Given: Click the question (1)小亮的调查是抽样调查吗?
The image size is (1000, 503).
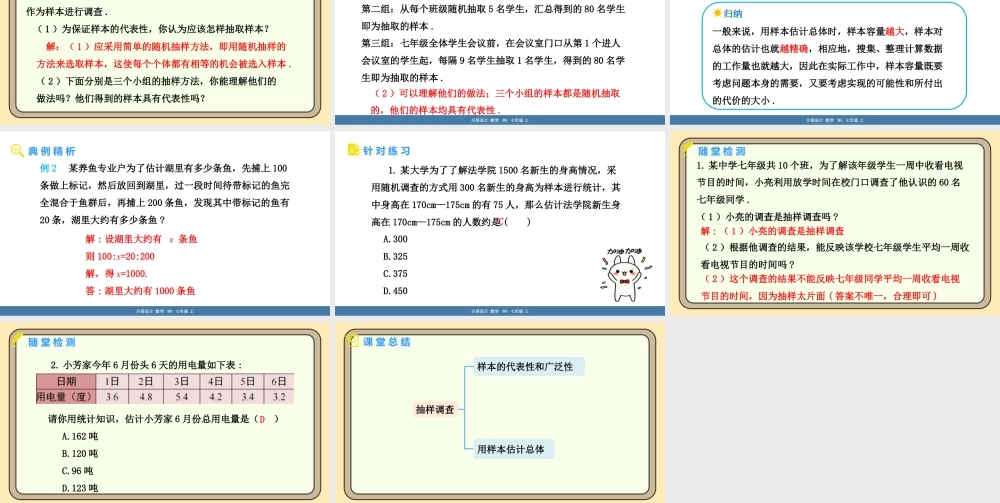Looking at the screenshot, I should click(x=770, y=216).
